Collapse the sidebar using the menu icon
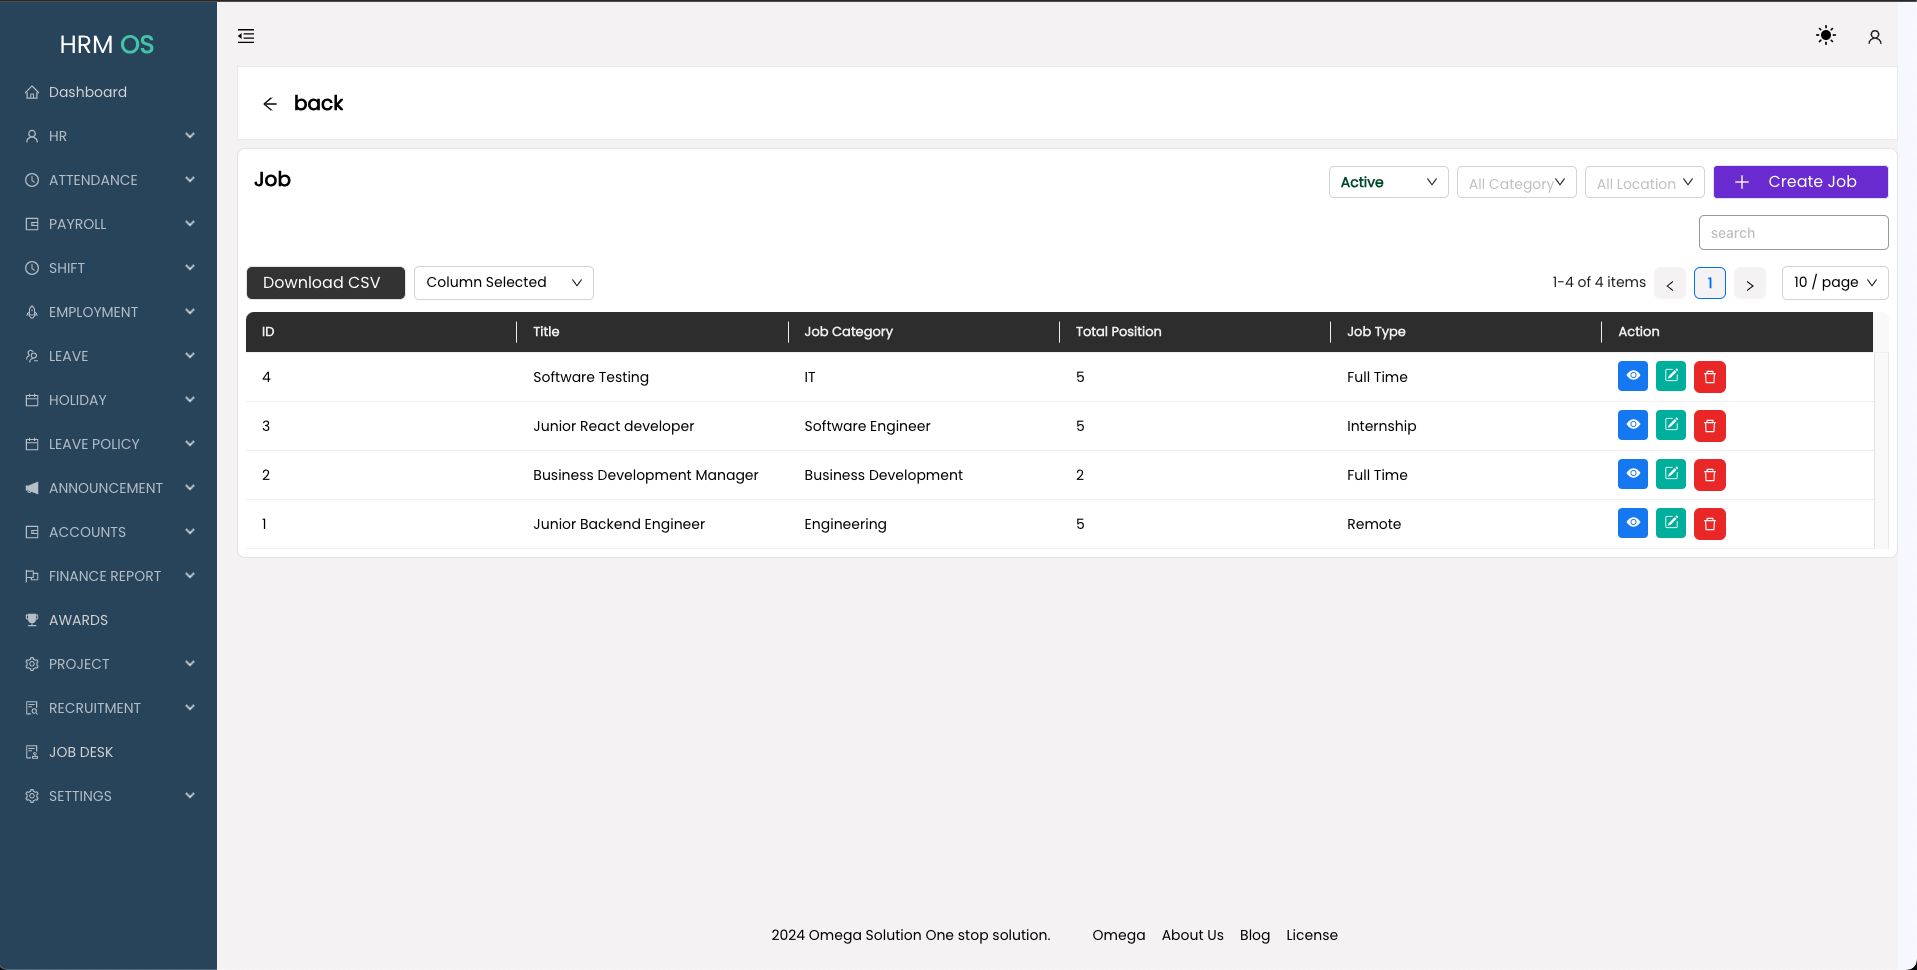The height and width of the screenshot is (970, 1917). click(246, 37)
